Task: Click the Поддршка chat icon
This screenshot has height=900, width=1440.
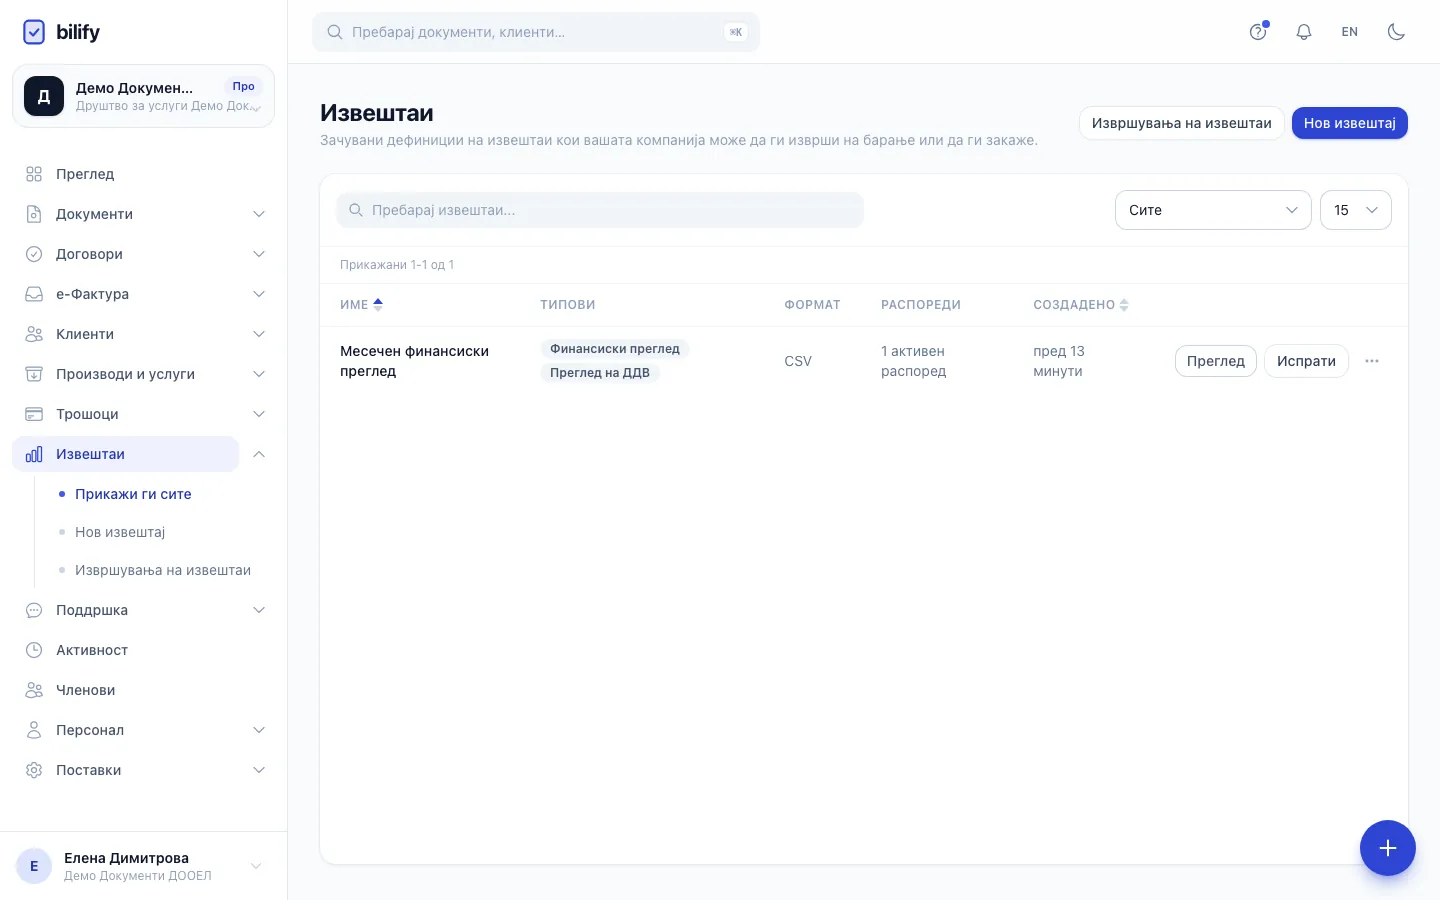Action: (x=34, y=610)
